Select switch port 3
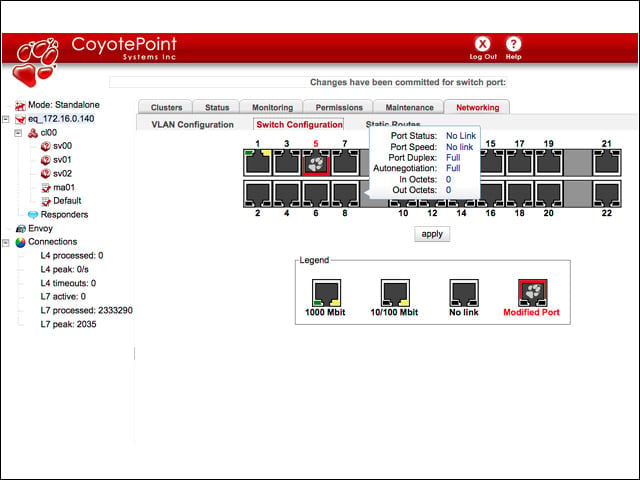Image resolution: width=640 pixels, height=480 pixels. pyautogui.click(x=287, y=162)
